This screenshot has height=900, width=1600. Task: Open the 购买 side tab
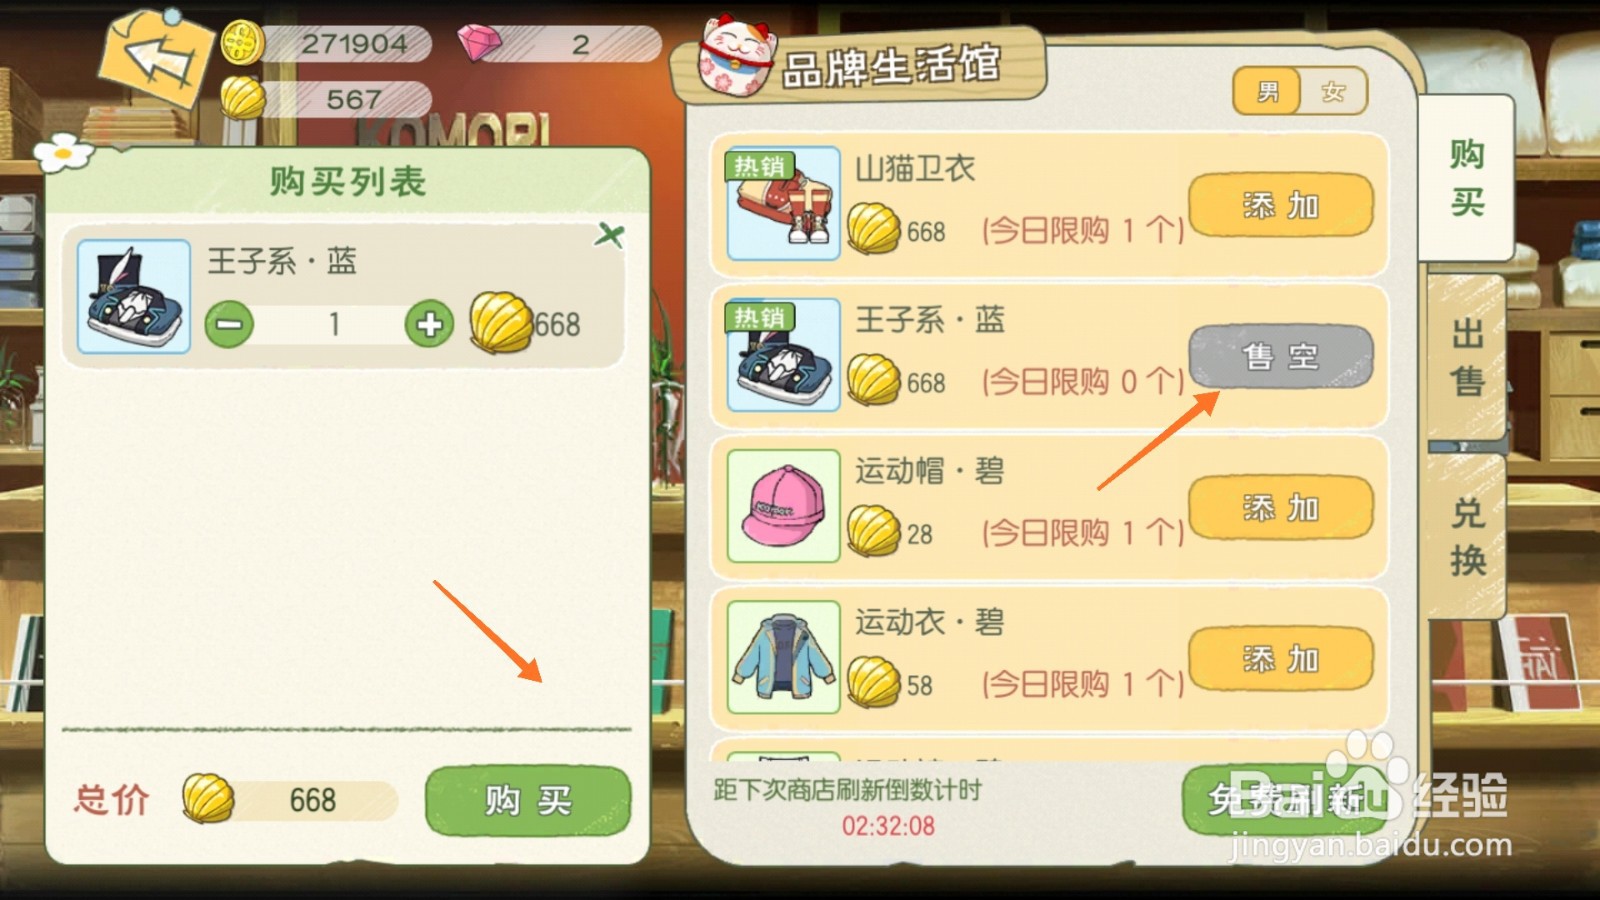[x=1467, y=178]
